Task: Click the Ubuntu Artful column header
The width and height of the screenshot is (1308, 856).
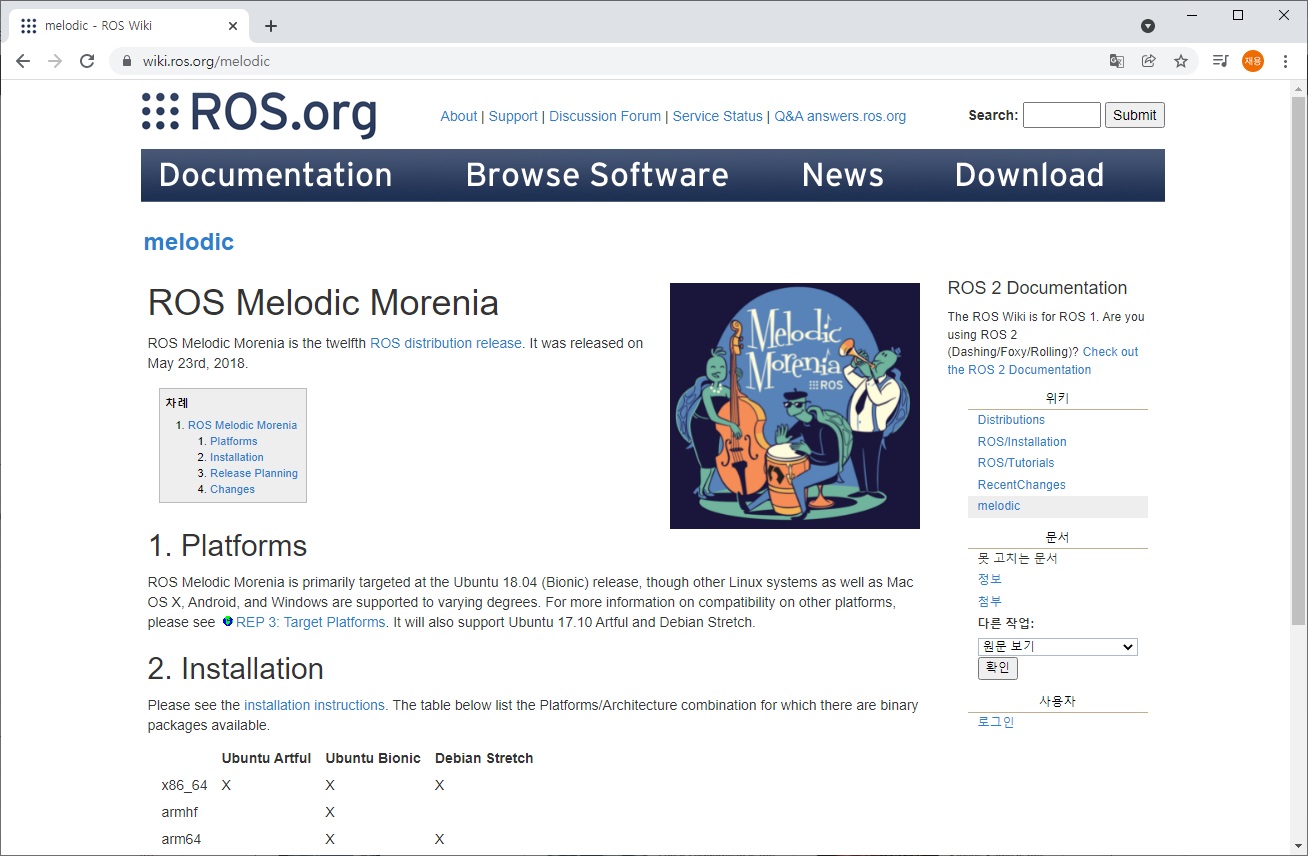Action: click(266, 758)
